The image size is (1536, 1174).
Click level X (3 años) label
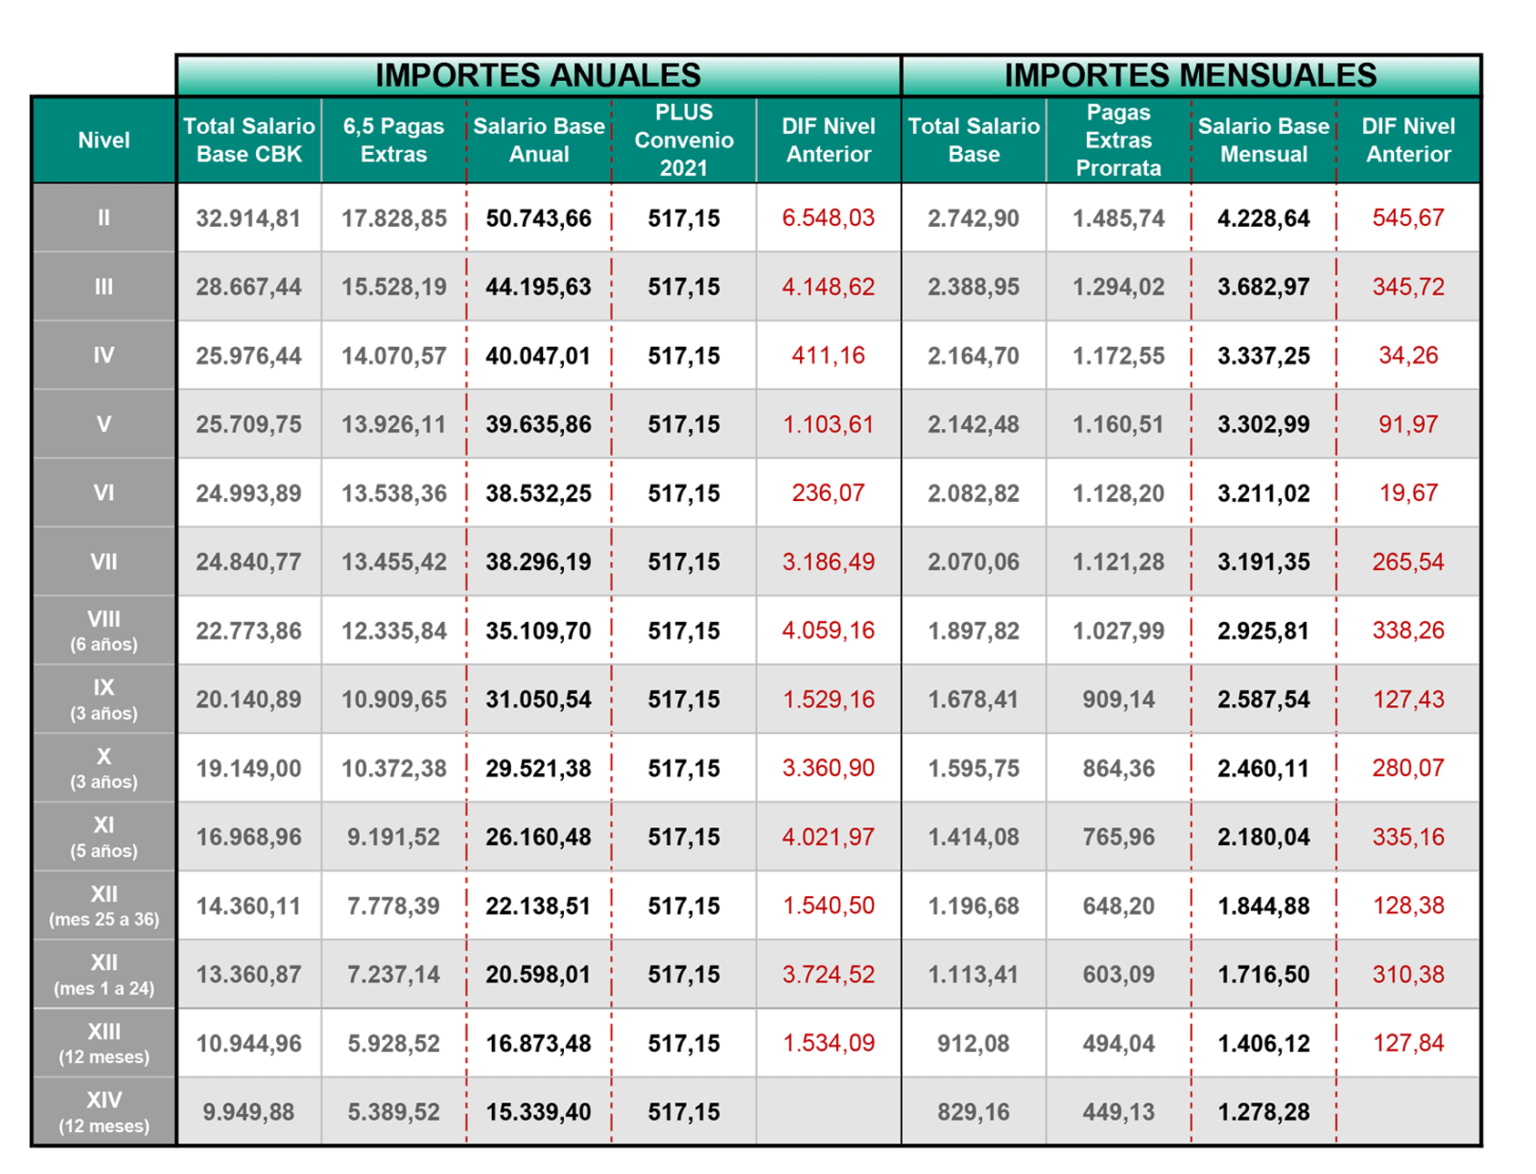(x=104, y=768)
